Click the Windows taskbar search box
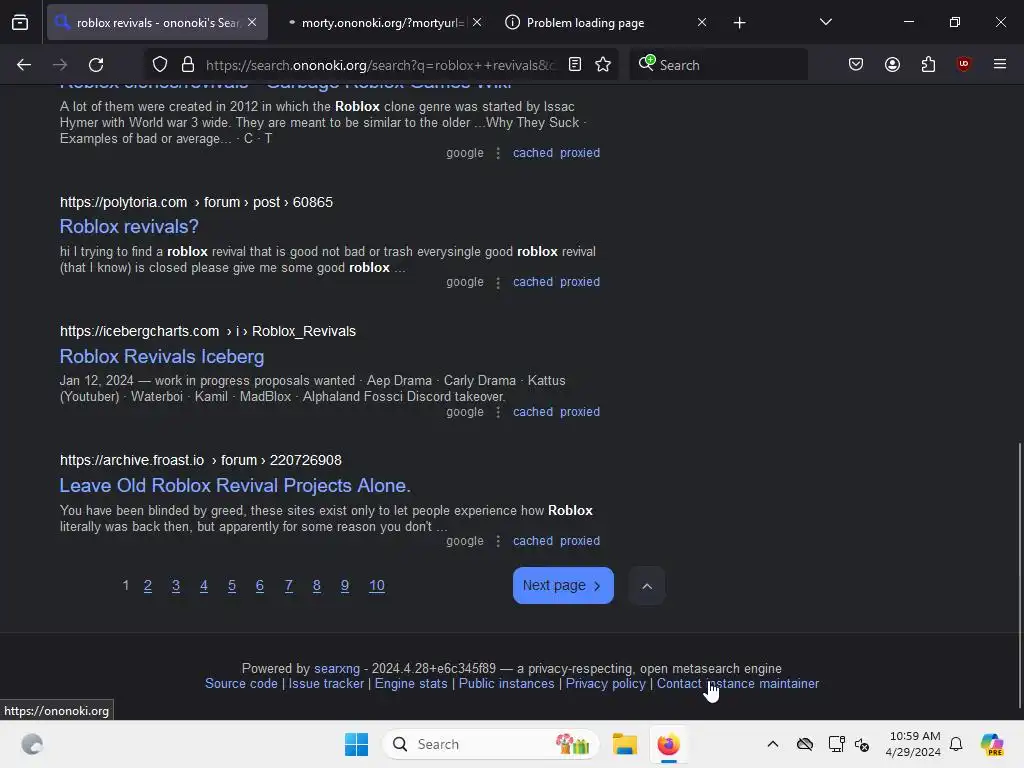 (491, 744)
